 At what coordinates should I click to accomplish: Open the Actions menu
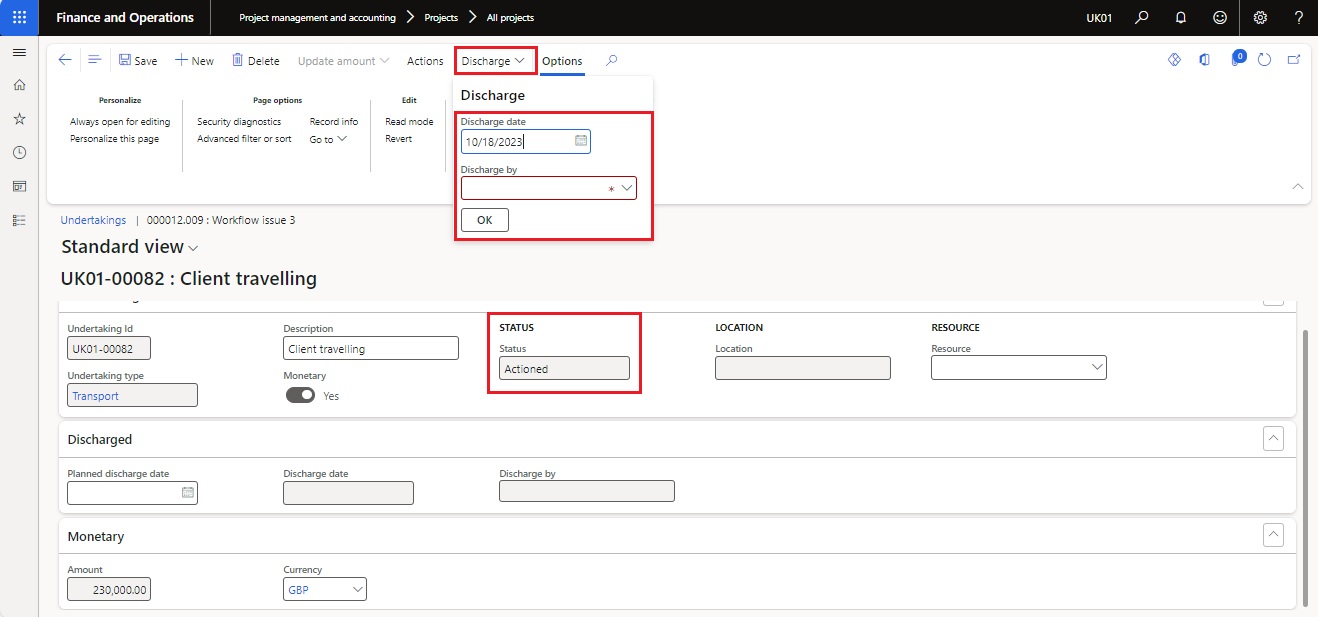tap(425, 61)
